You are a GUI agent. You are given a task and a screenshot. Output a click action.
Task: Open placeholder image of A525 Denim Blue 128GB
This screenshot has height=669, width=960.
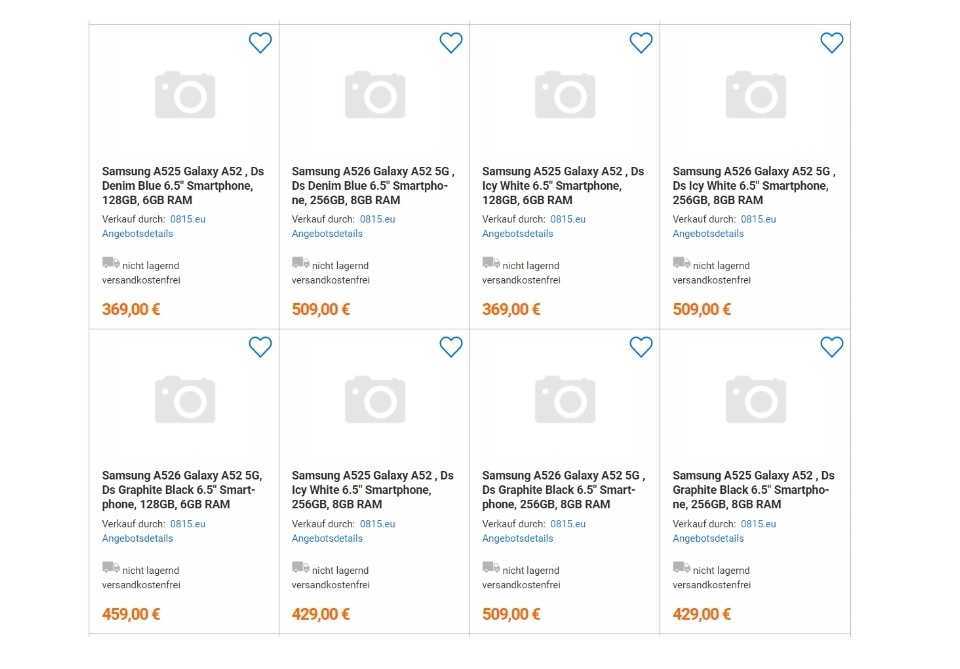[185, 95]
